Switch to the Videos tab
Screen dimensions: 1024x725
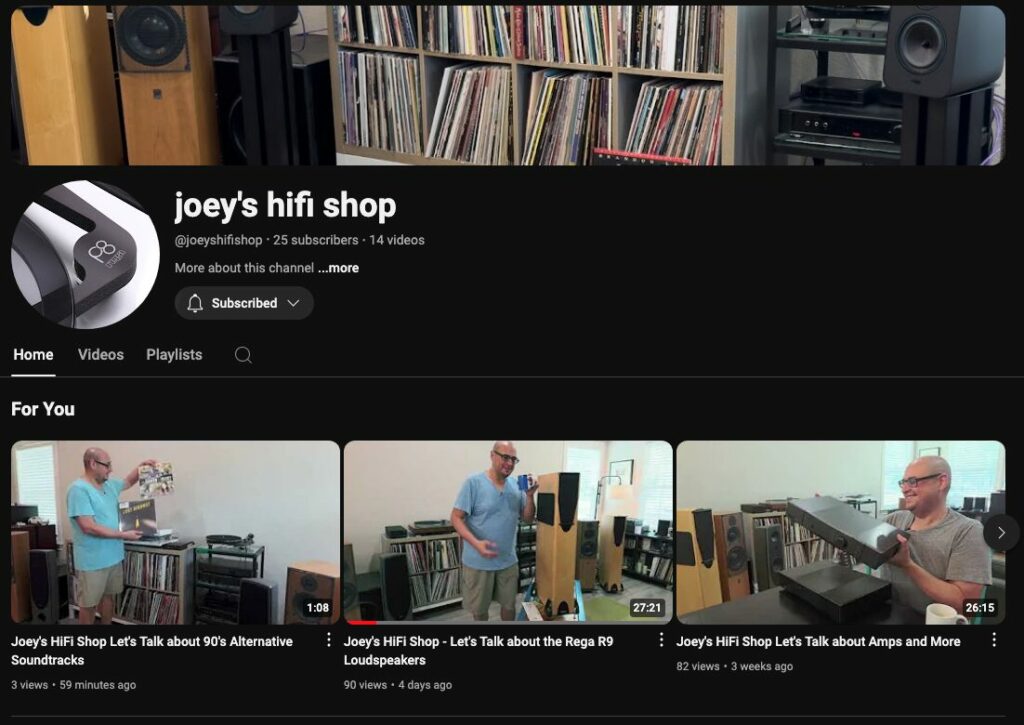(101, 355)
